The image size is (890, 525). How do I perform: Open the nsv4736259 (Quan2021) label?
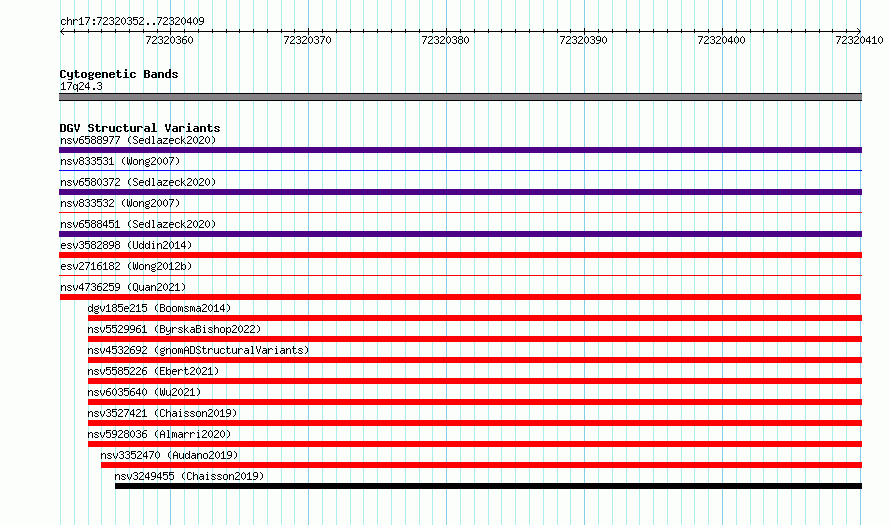tap(123, 287)
